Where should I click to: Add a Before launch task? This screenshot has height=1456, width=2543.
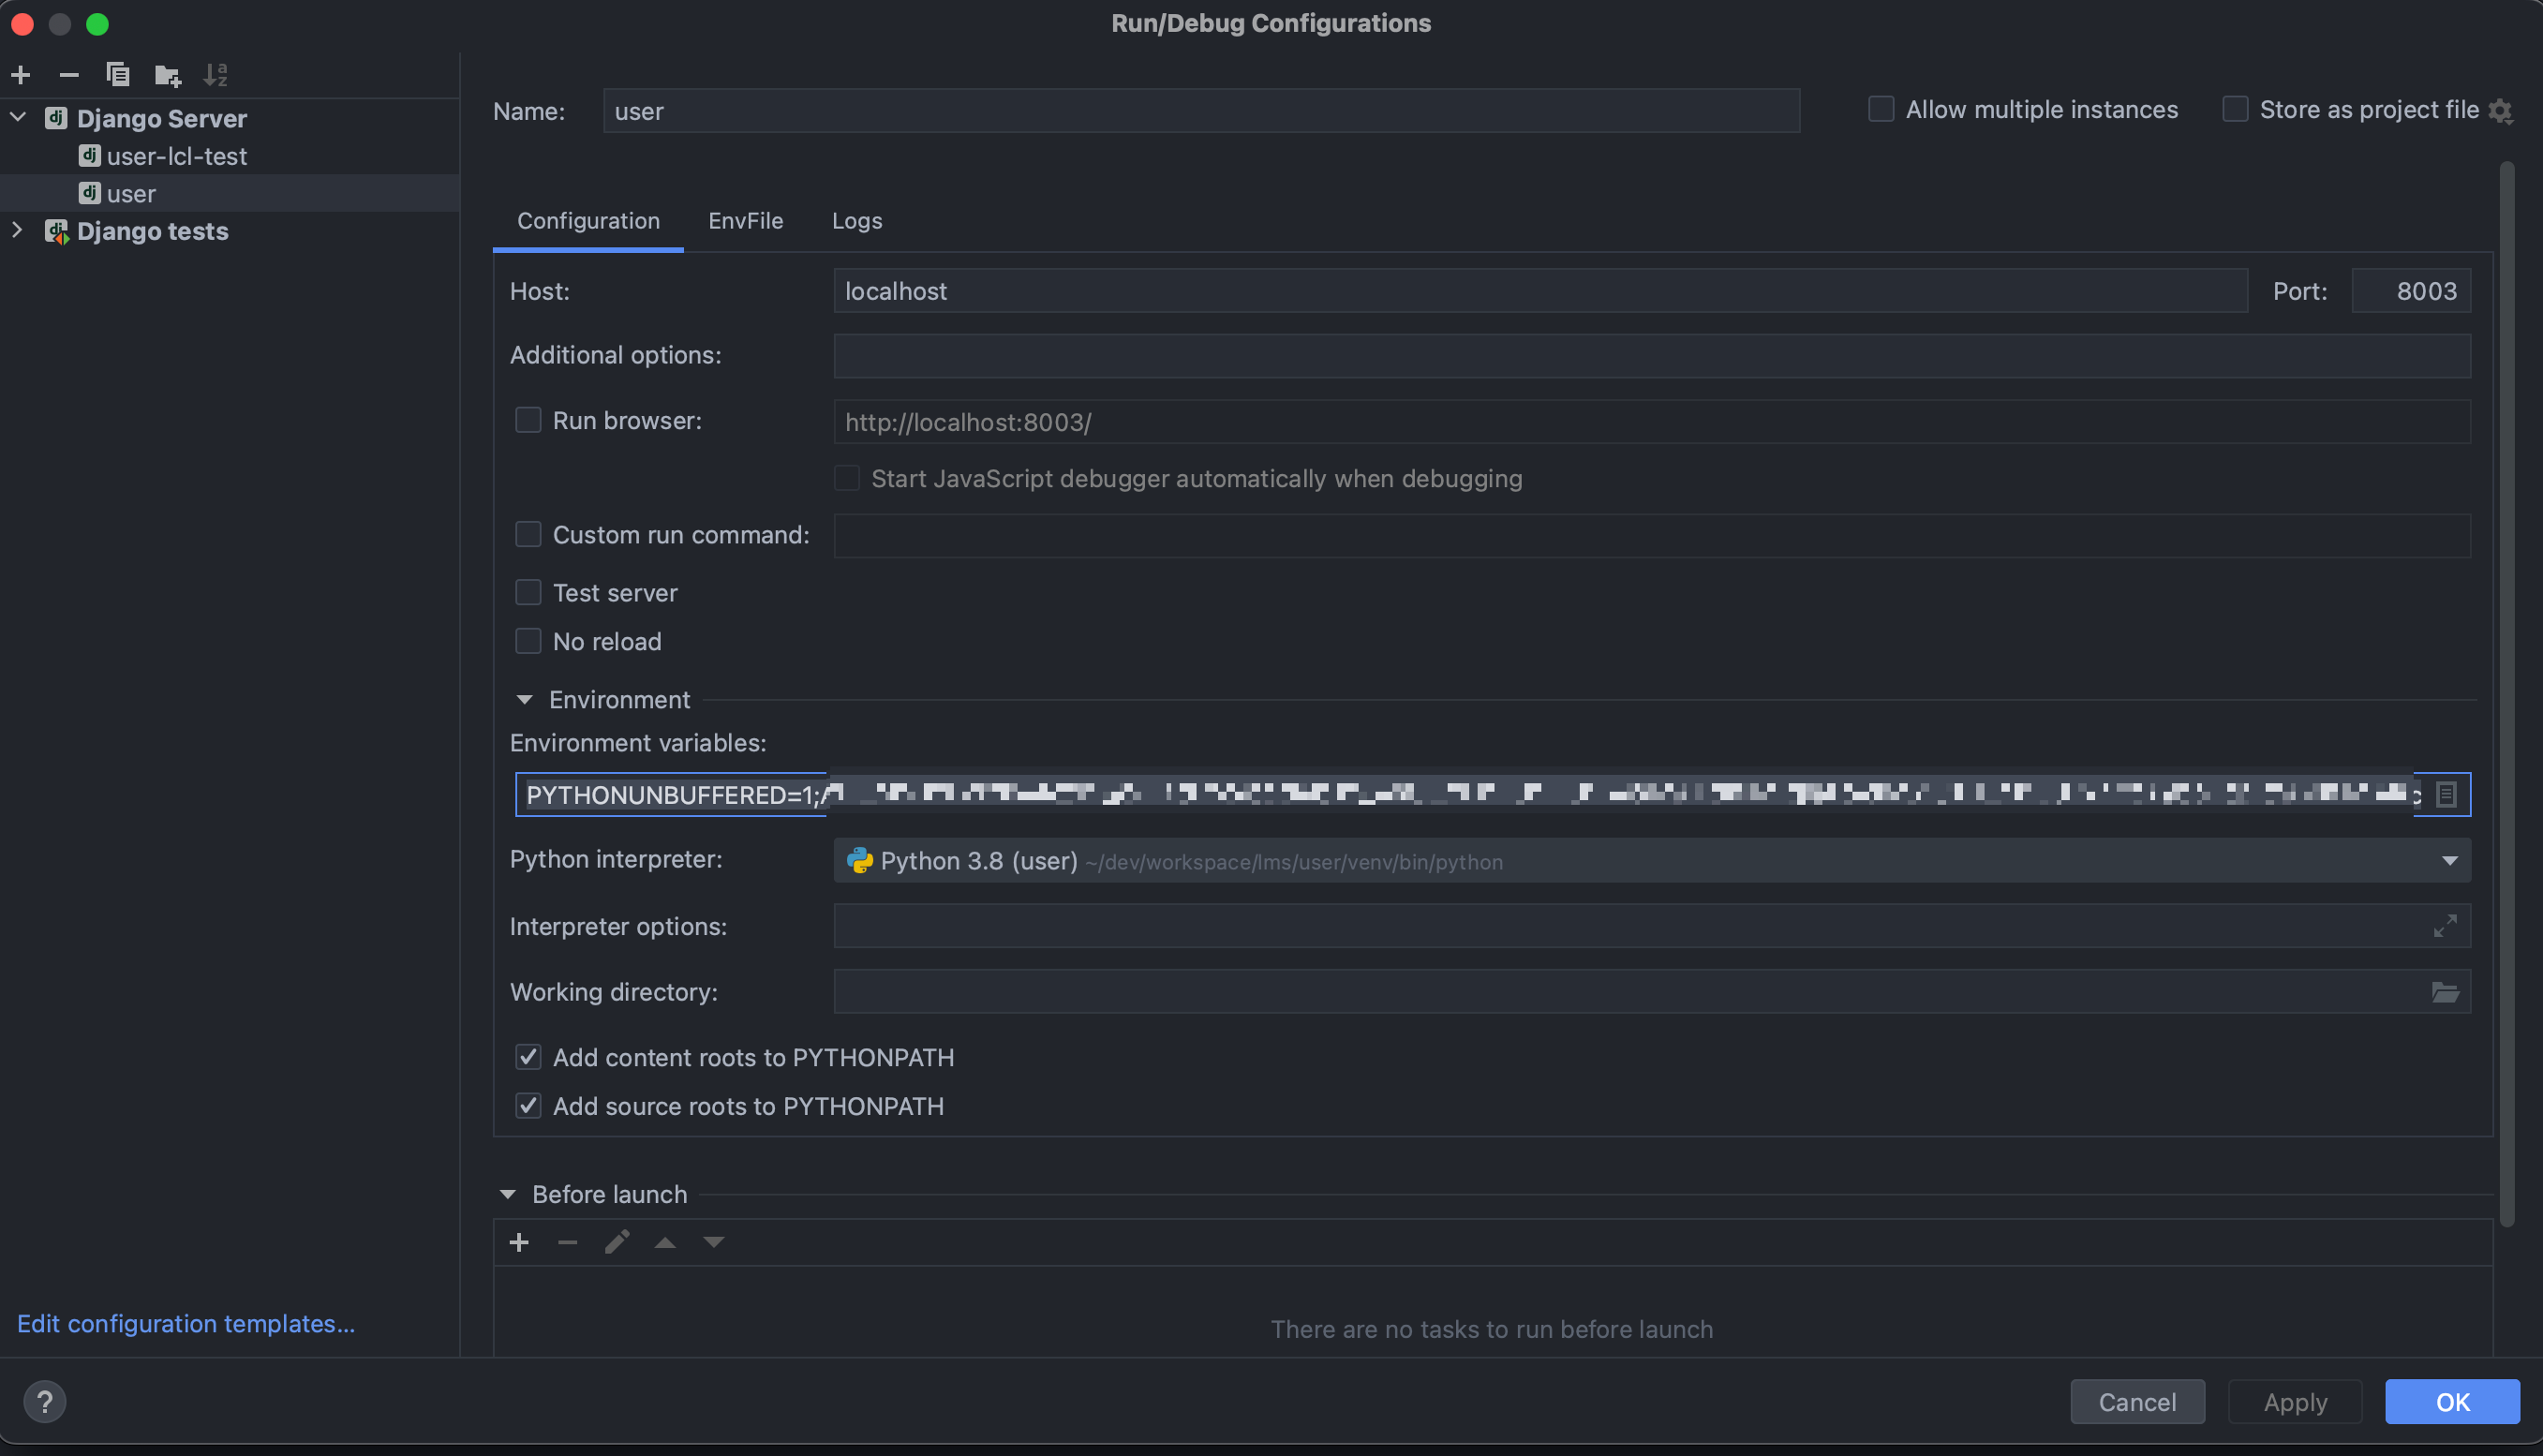519,1242
